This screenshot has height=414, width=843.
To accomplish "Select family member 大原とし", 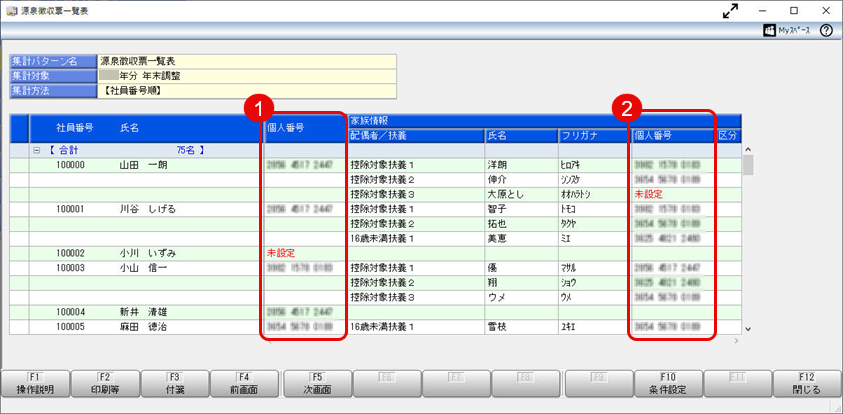I will coord(505,194).
